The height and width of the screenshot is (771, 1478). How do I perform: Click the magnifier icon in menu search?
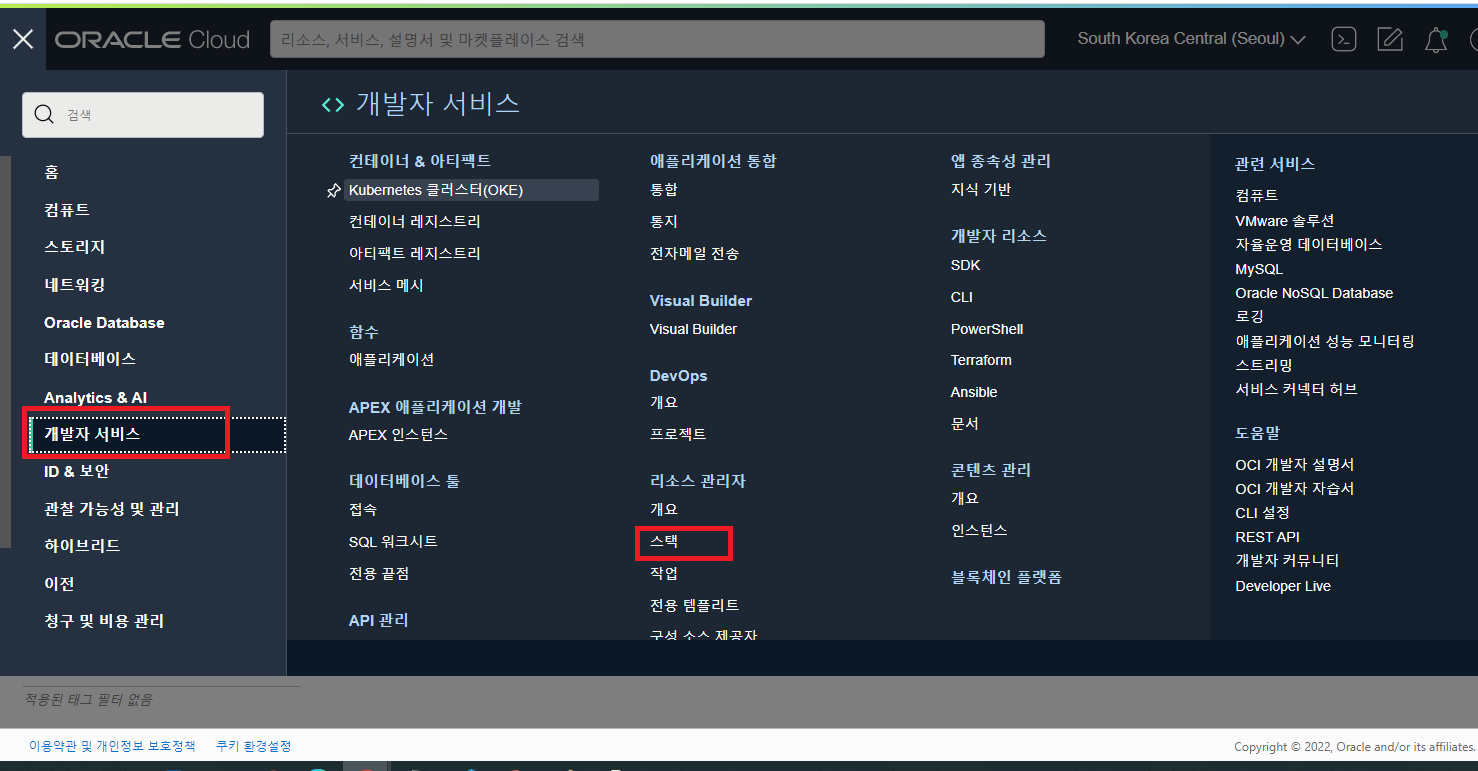44,114
